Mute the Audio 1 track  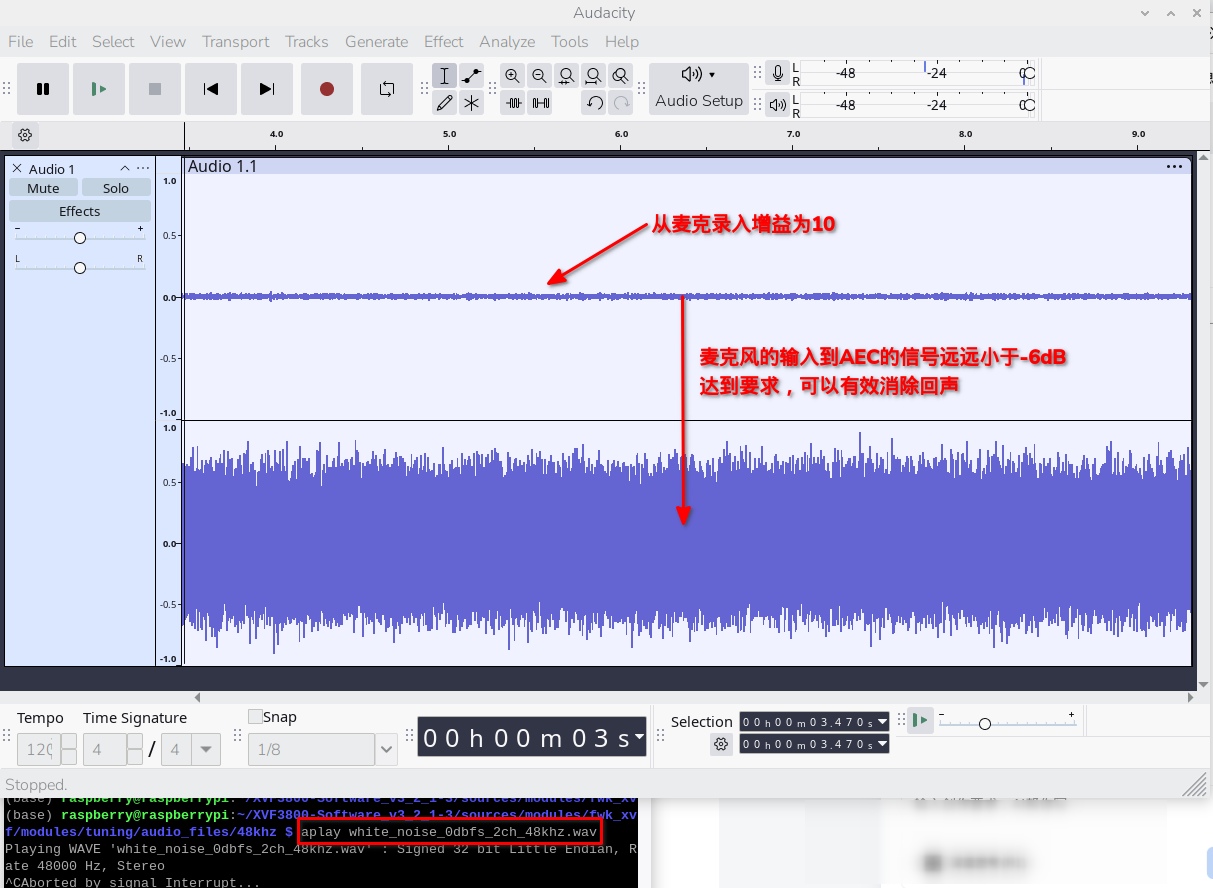pos(43,188)
